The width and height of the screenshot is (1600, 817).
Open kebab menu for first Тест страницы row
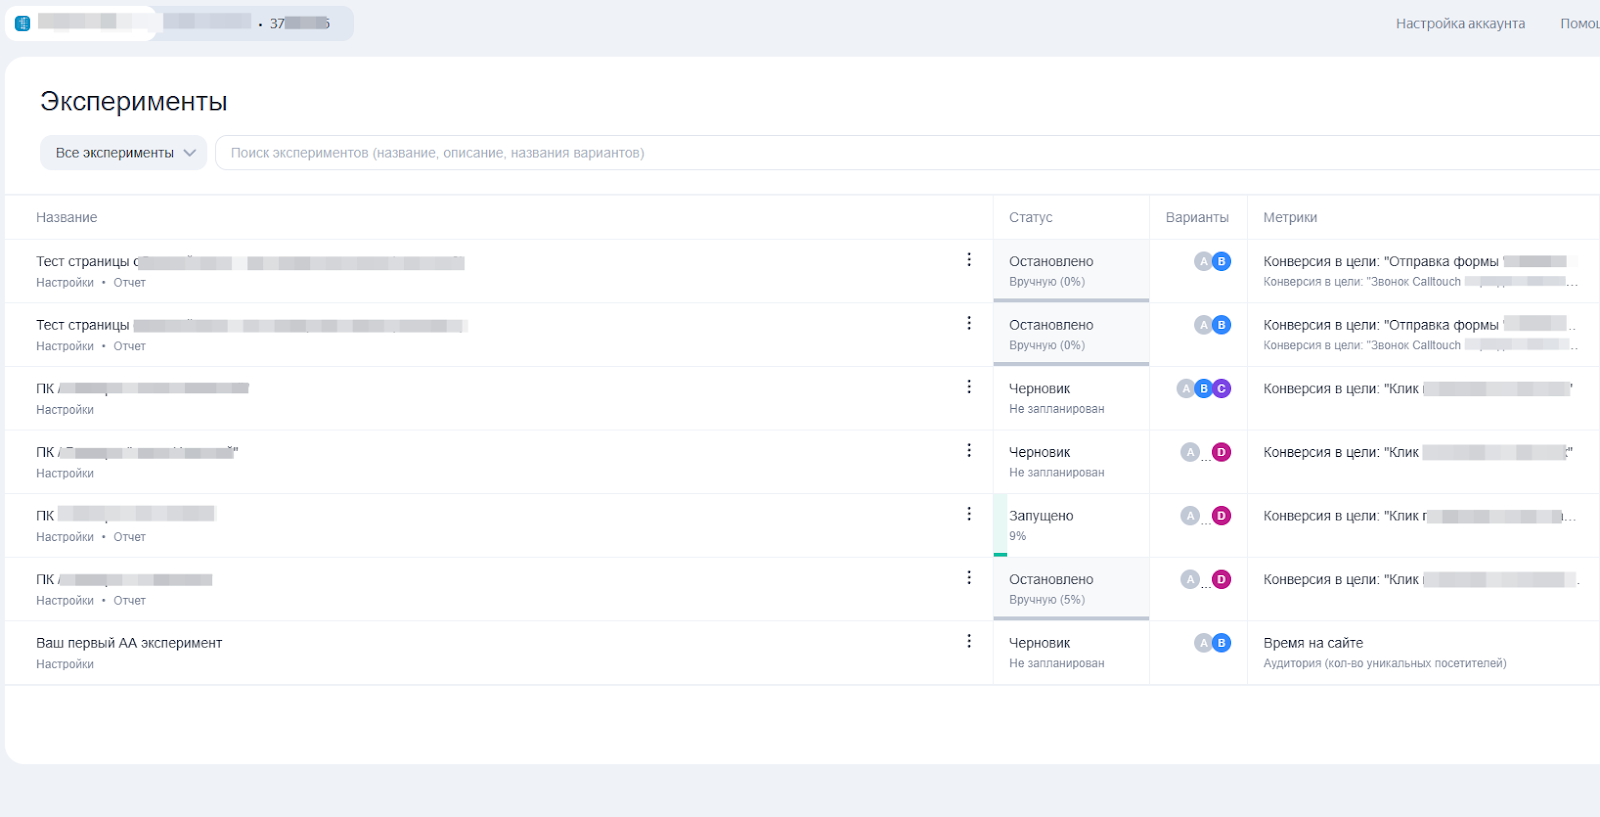tap(968, 260)
